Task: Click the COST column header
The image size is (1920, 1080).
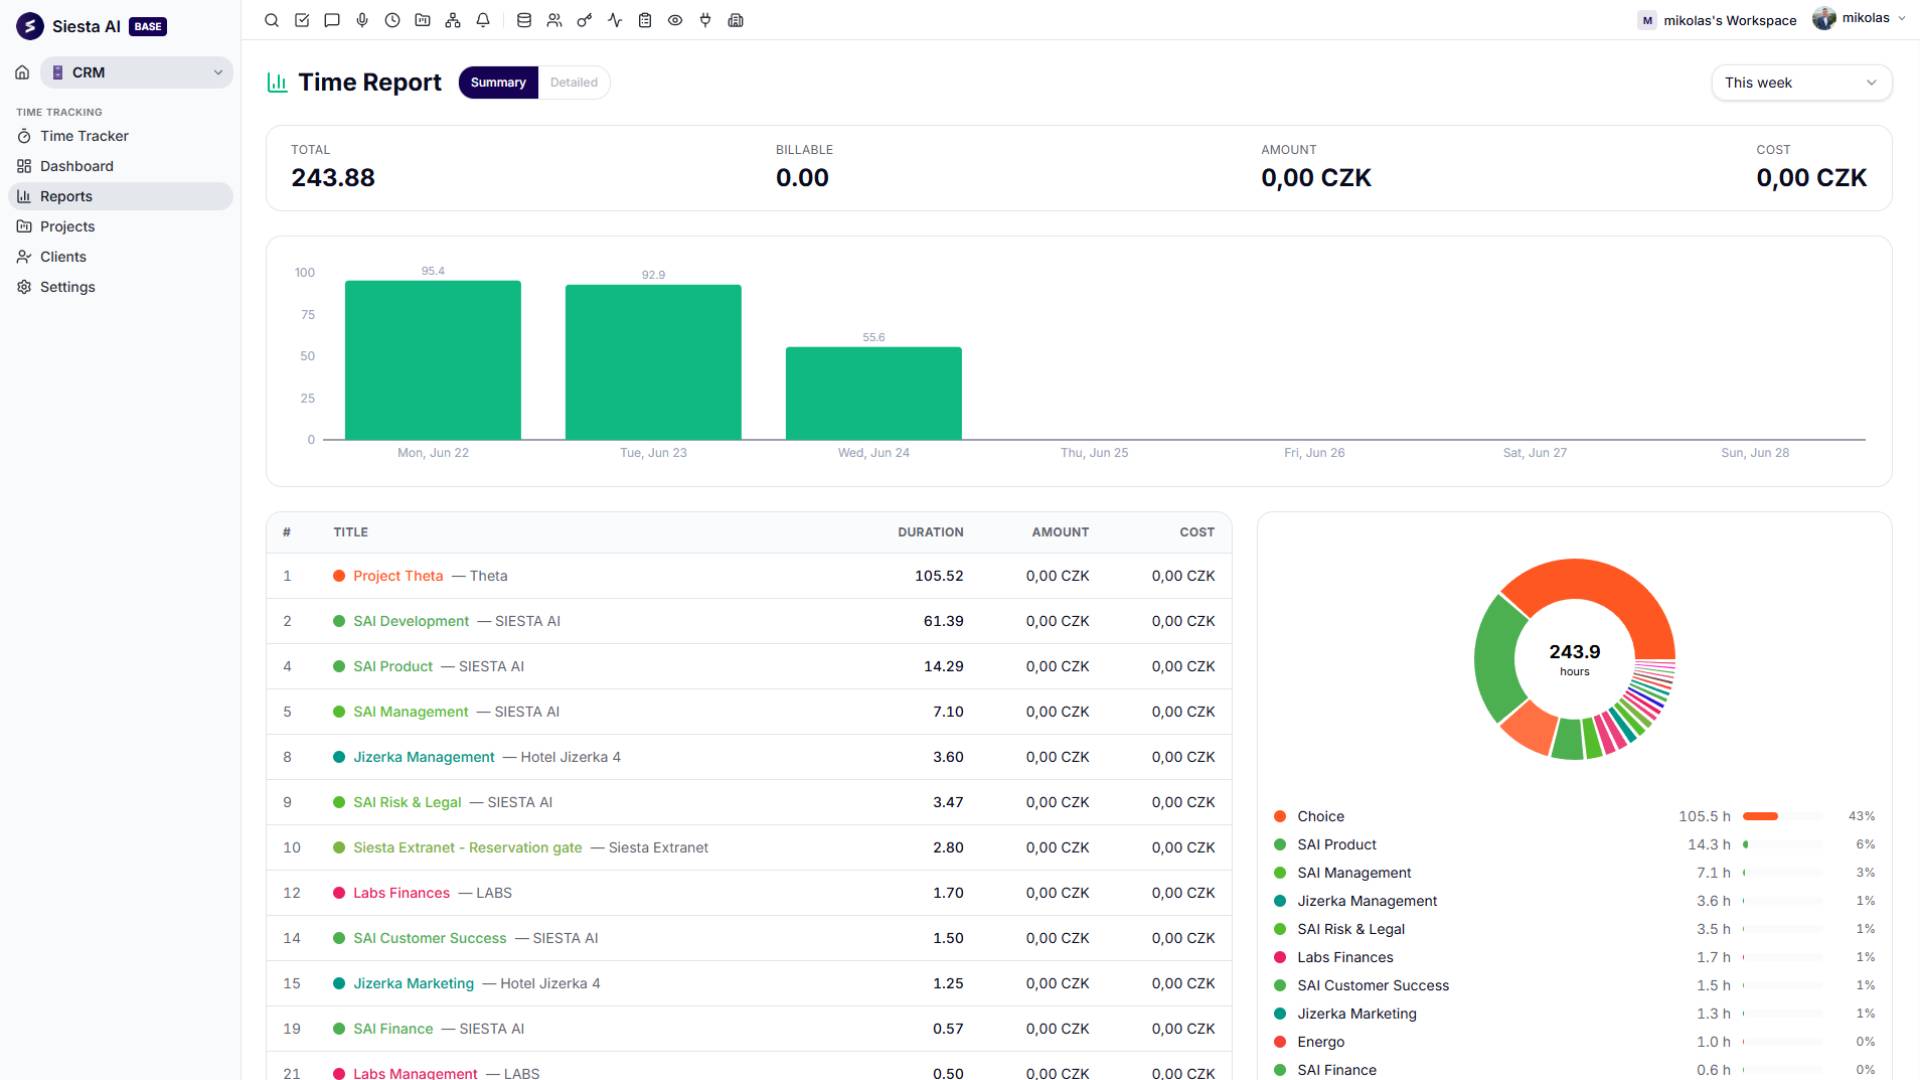Action: pos(1197,532)
